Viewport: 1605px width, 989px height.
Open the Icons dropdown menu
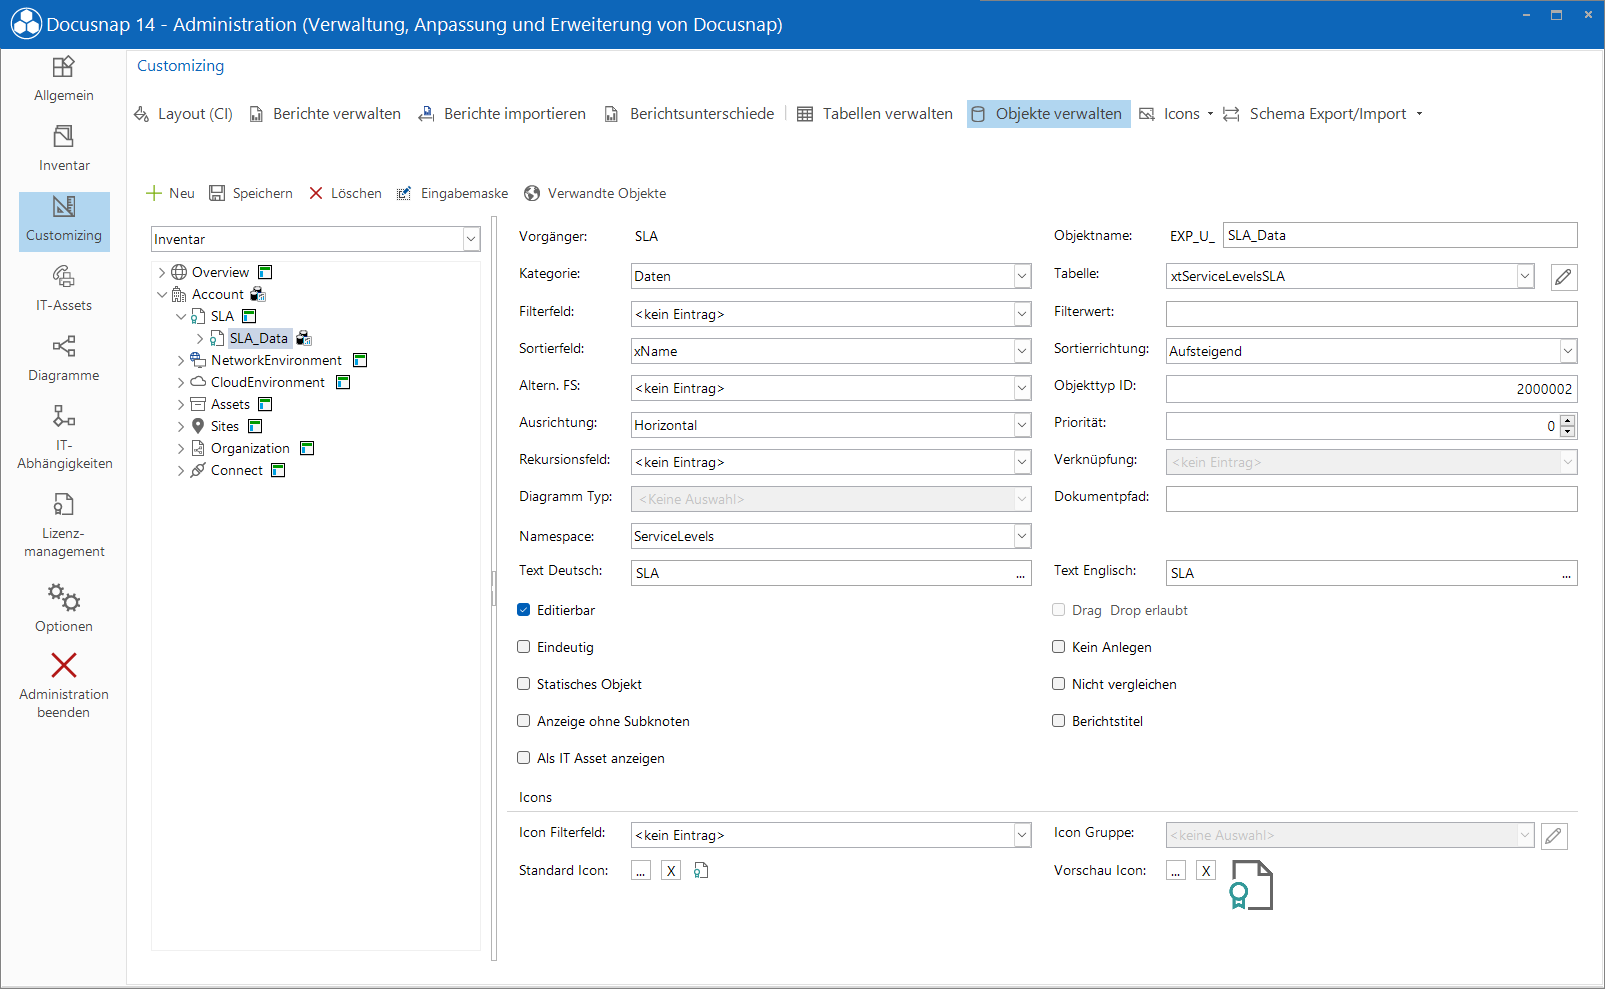point(1176,114)
